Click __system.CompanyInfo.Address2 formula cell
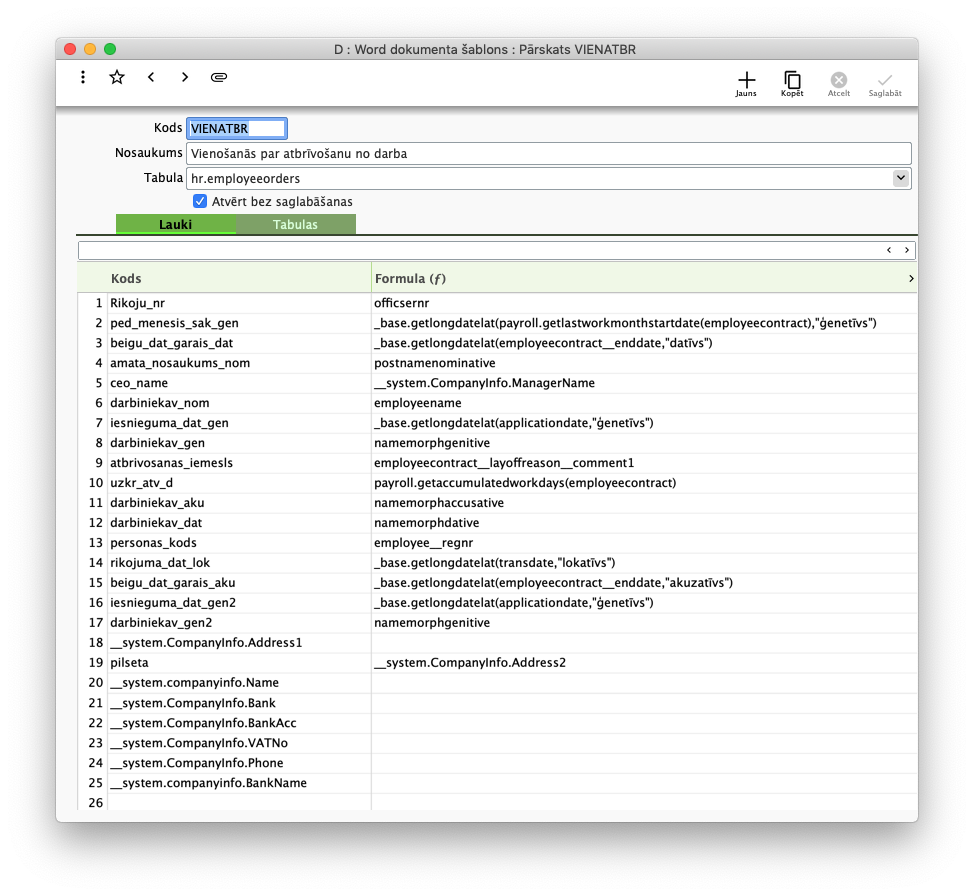This screenshot has height=896, width=974. [x=644, y=662]
